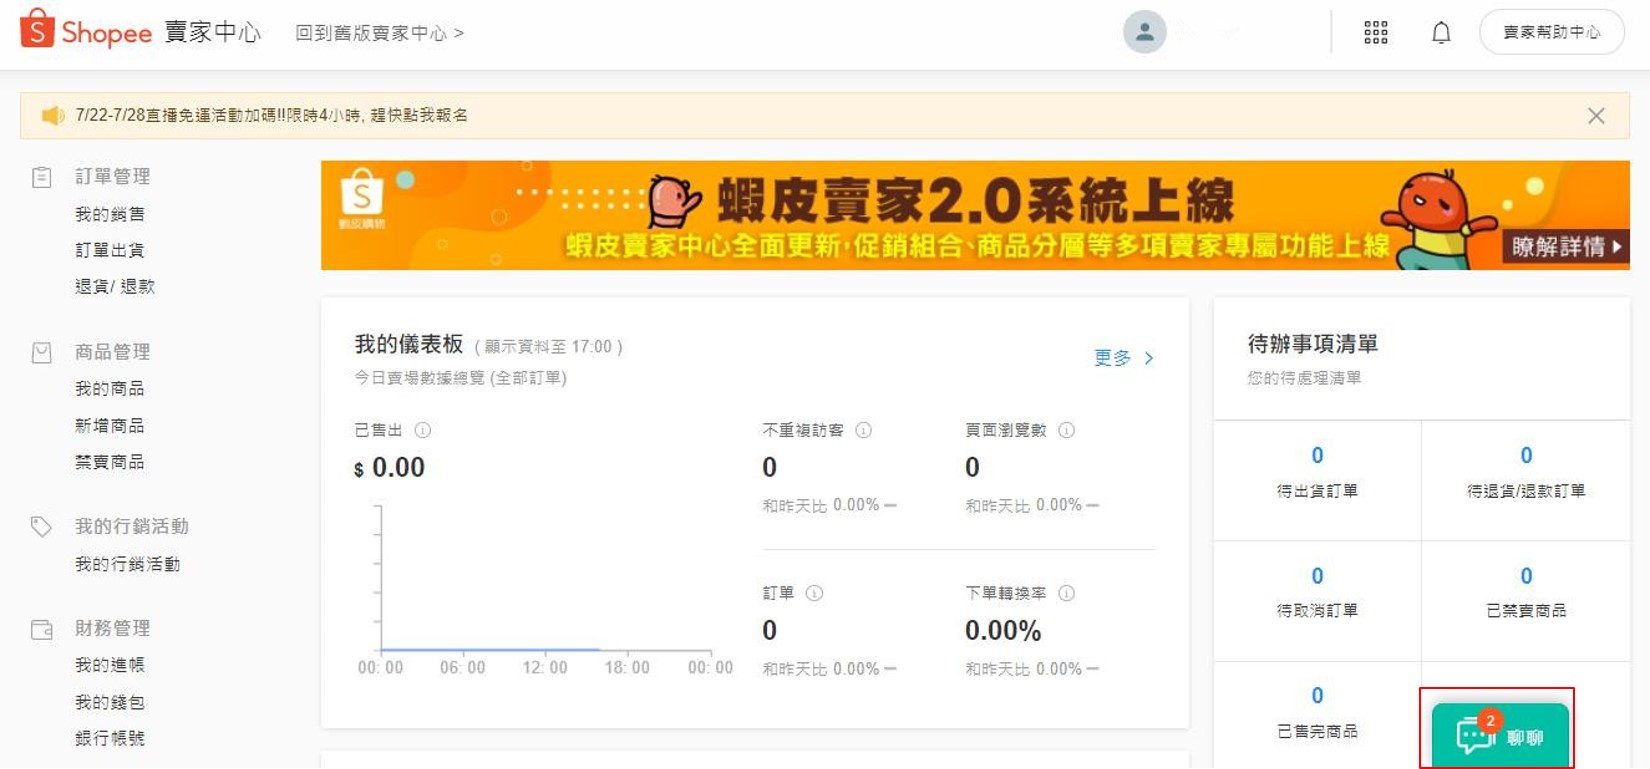
Task: Expand dashboard via 更多 link
Action: (x=1123, y=358)
